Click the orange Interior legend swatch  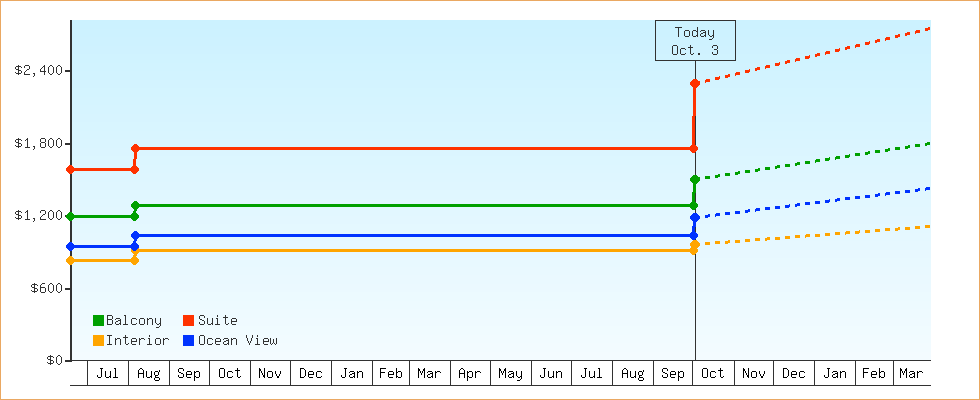pos(98,340)
